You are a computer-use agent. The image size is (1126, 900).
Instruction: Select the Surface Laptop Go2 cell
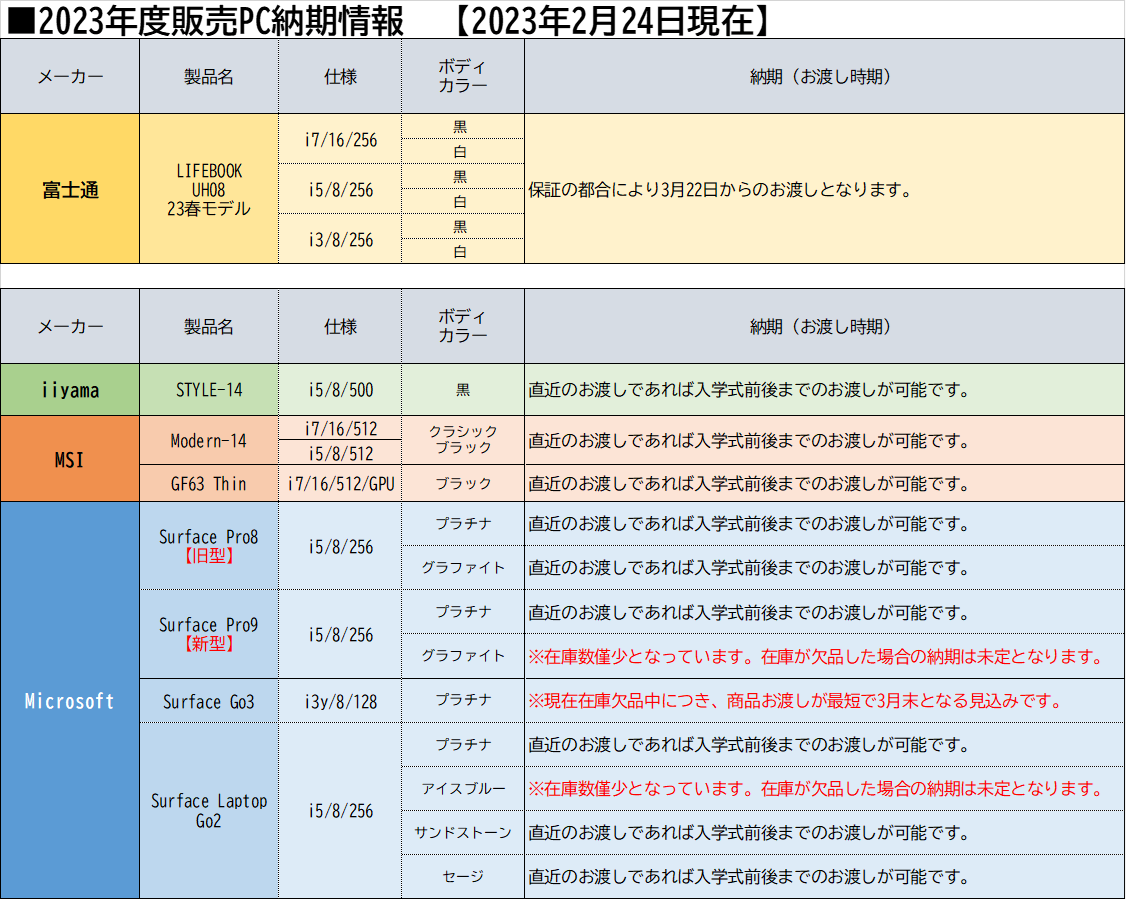pos(209,810)
